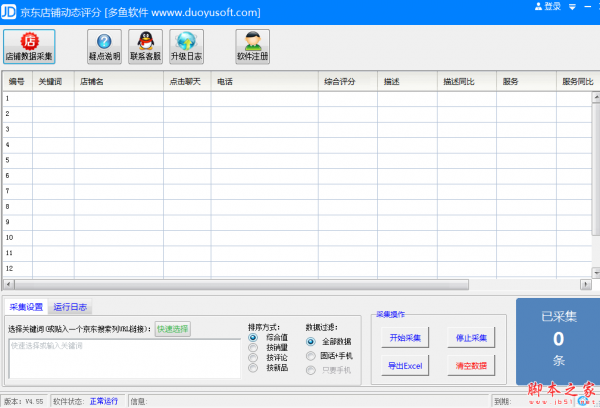Click the horizontal scrollbar right arrow
This screenshot has height=408, width=600.
(x=585, y=284)
